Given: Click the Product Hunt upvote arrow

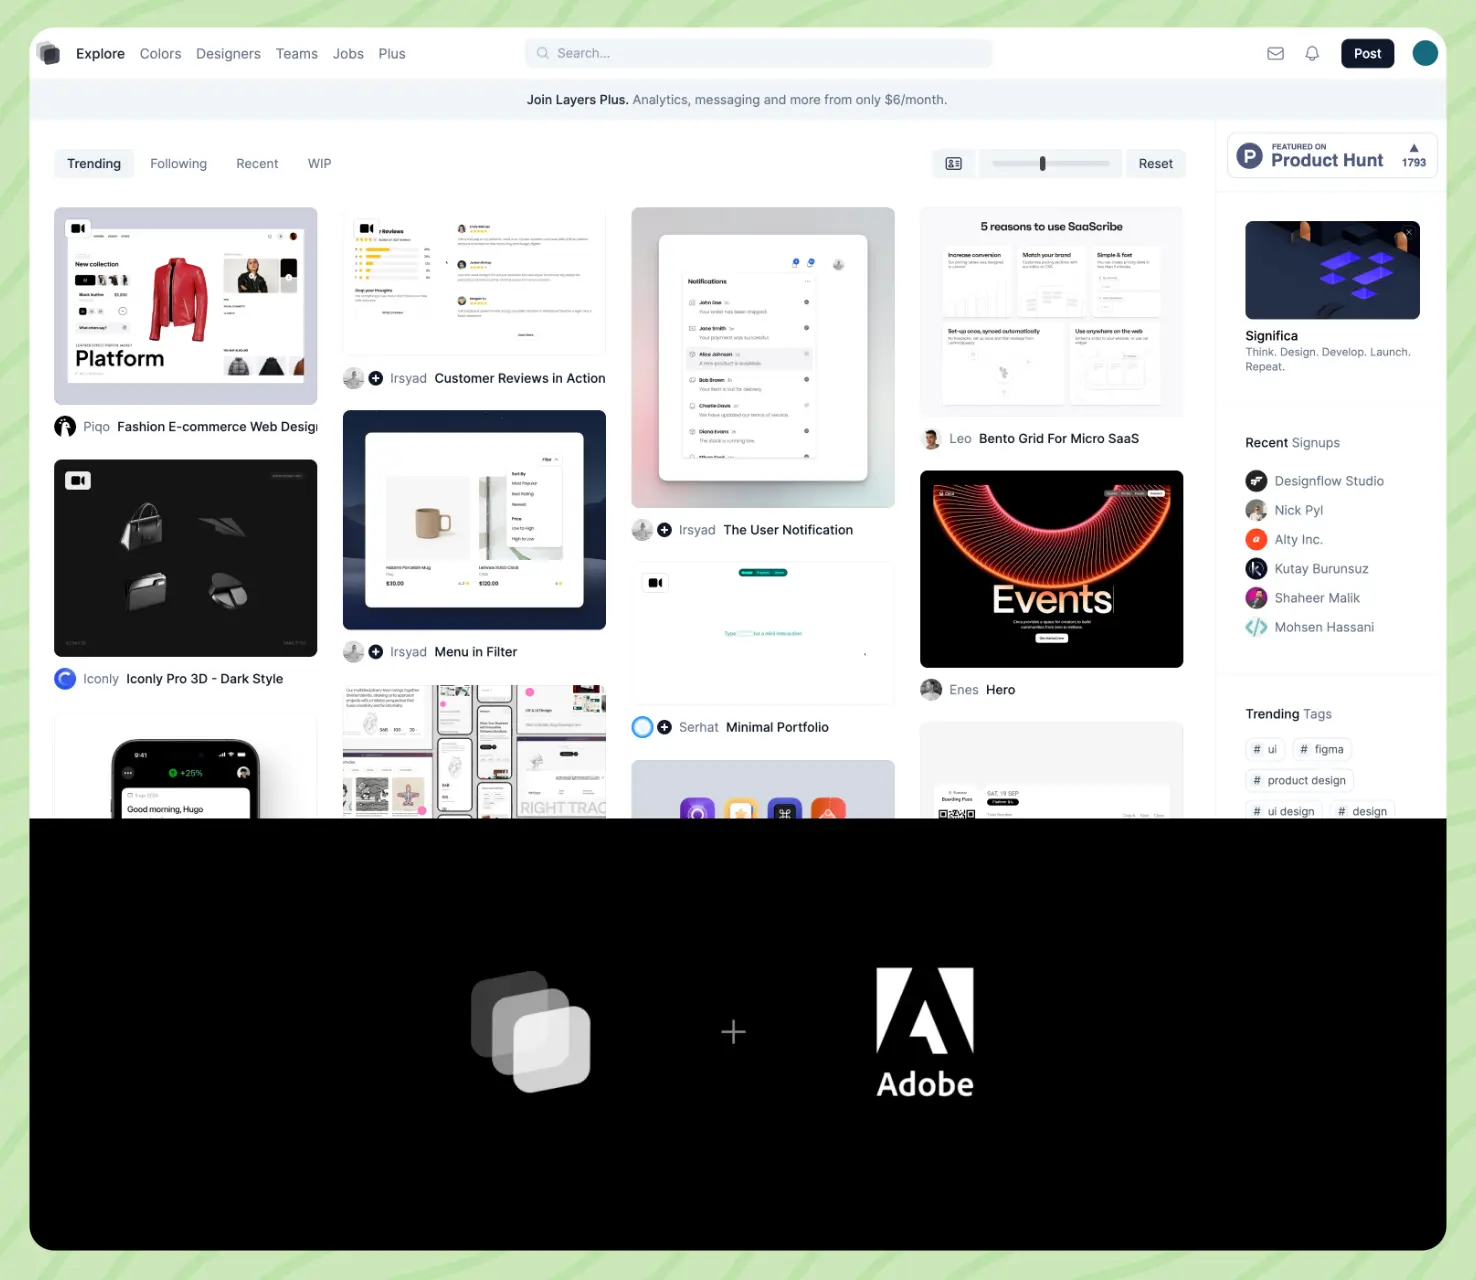Looking at the screenshot, I should pyautogui.click(x=1413, y=149).
